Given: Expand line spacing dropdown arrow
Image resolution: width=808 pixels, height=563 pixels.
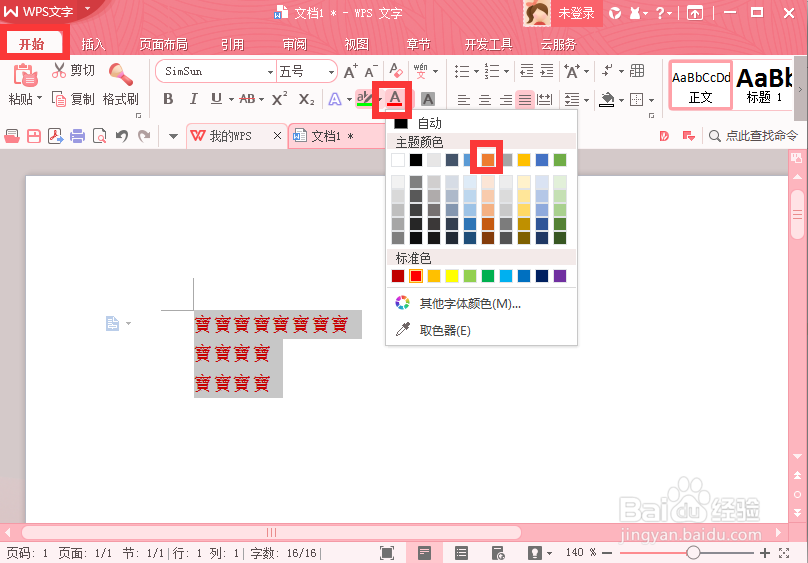Looking at the screenshot, I should point(586,100).
